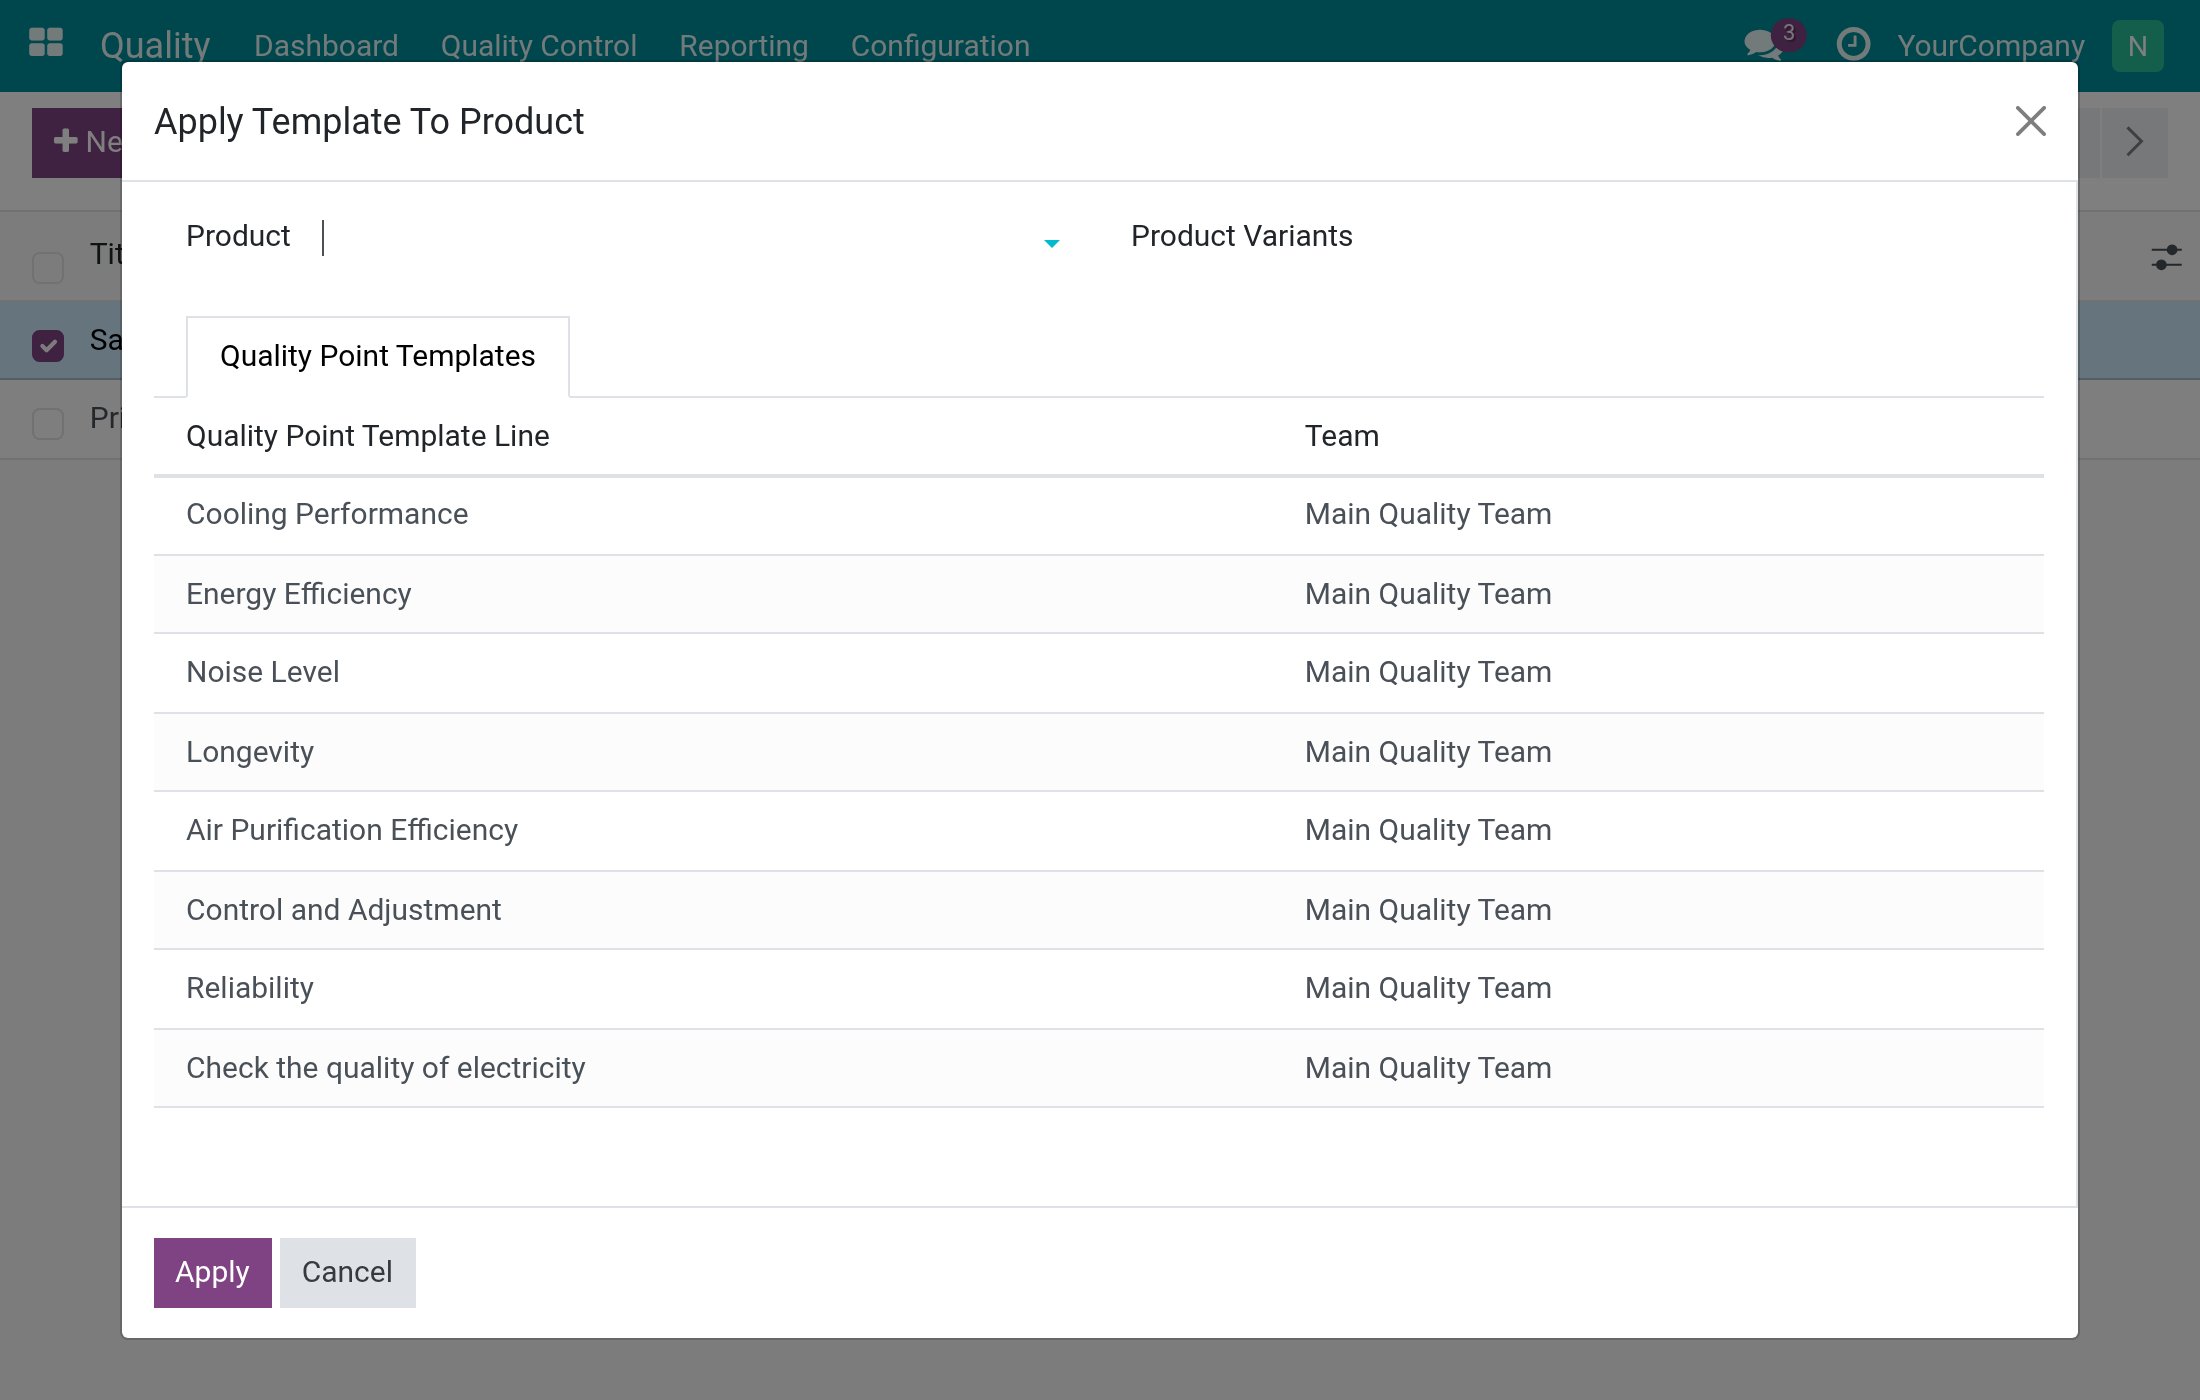2200x1400 pixels.
Task: Click Main Quality Team in Cooling Performance row
Action: coord(1428,514)
